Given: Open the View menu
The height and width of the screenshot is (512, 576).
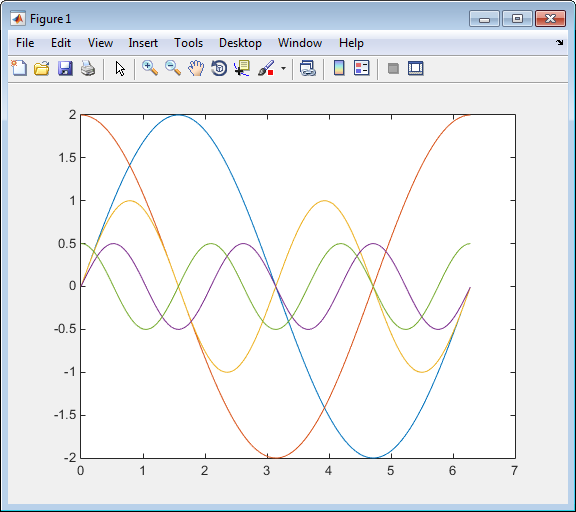Looking at the screenshot, I should click(x=100, y=43).
